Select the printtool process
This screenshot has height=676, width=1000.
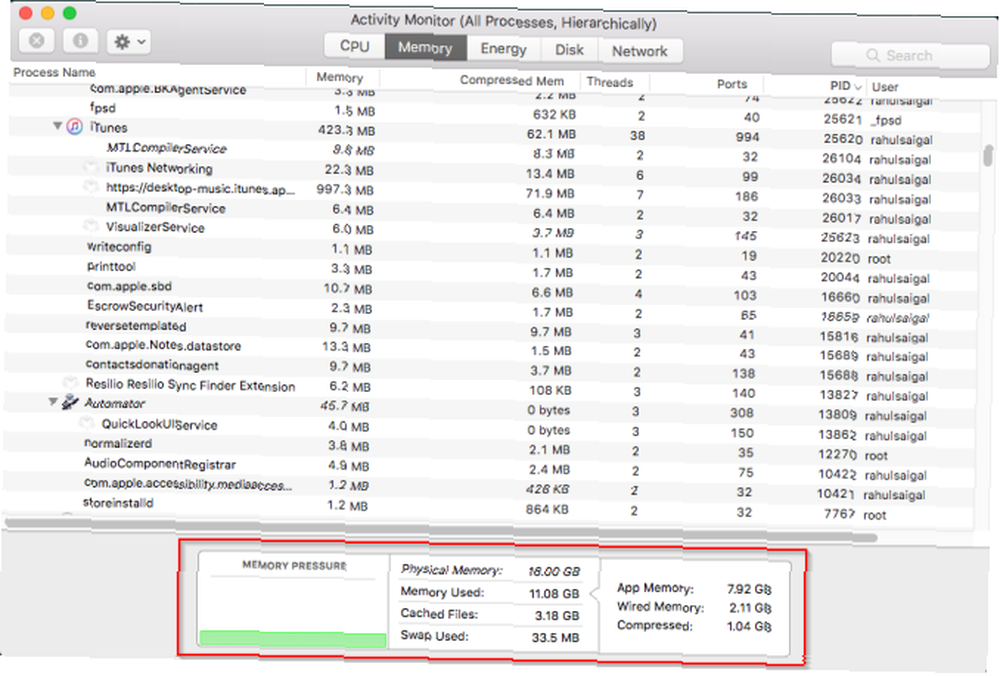click(x=490, y=270)
